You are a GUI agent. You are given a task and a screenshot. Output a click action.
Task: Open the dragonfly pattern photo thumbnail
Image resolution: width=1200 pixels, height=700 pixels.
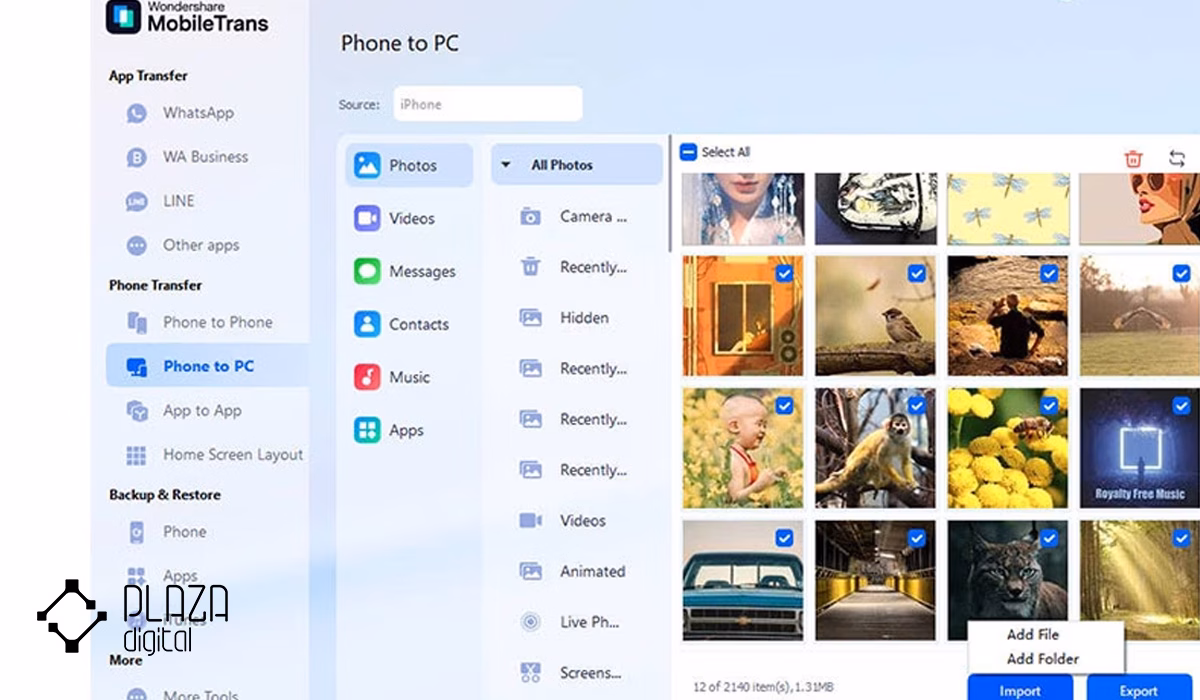[1007, 208]
